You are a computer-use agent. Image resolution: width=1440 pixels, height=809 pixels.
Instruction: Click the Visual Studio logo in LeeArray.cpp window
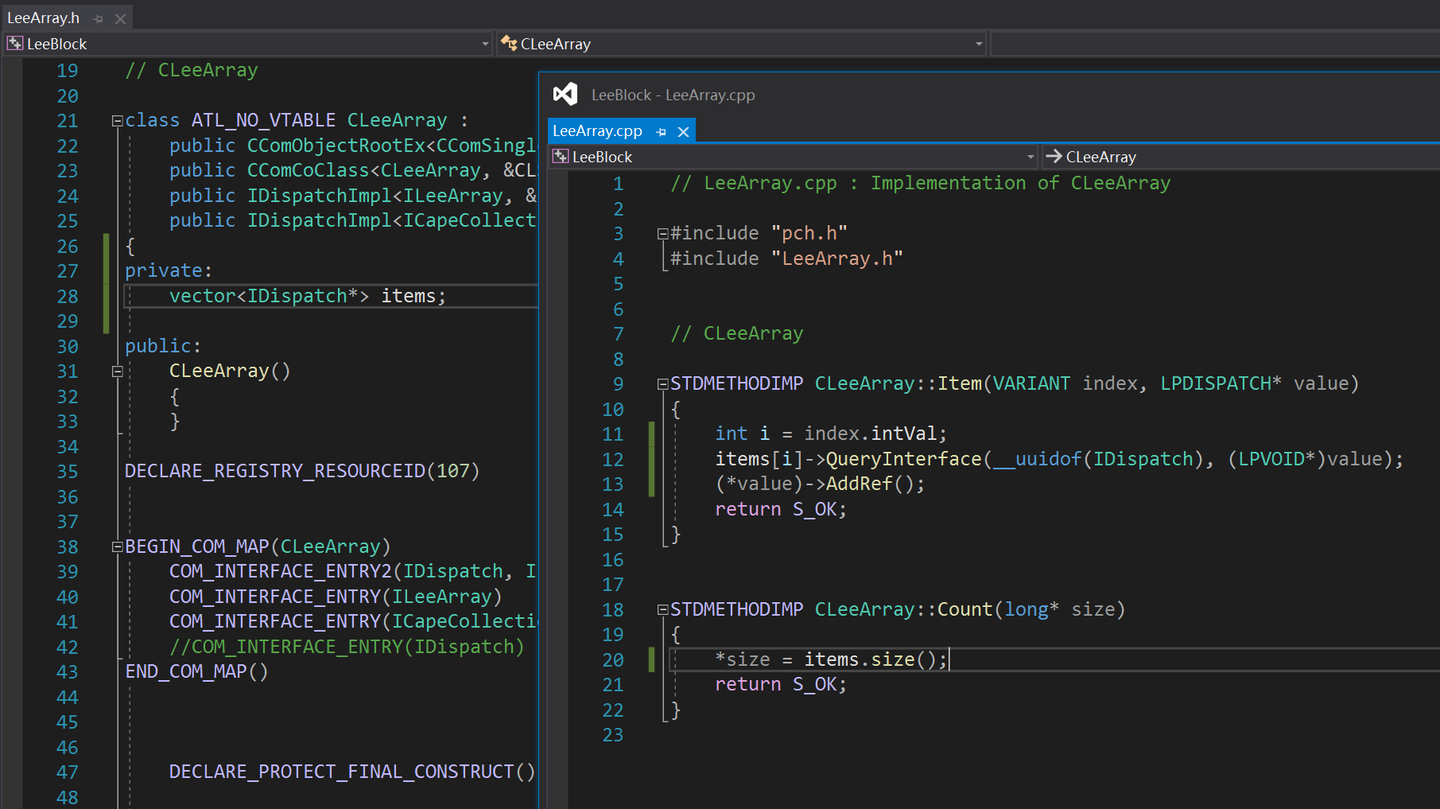click(x=565, y=94)
